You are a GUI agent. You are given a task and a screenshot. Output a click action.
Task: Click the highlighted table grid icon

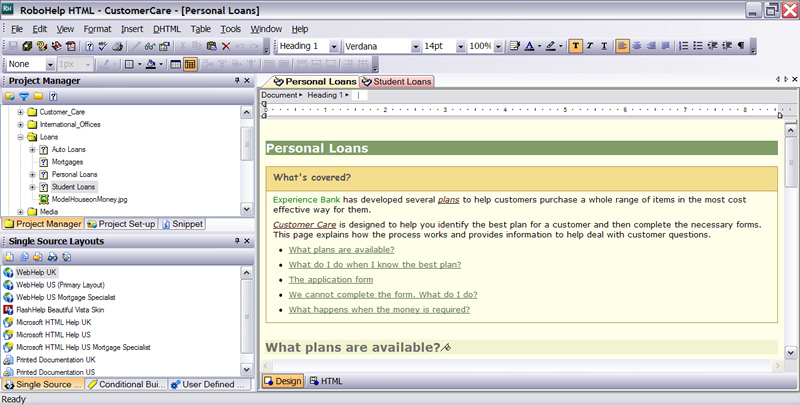point(190,64)
